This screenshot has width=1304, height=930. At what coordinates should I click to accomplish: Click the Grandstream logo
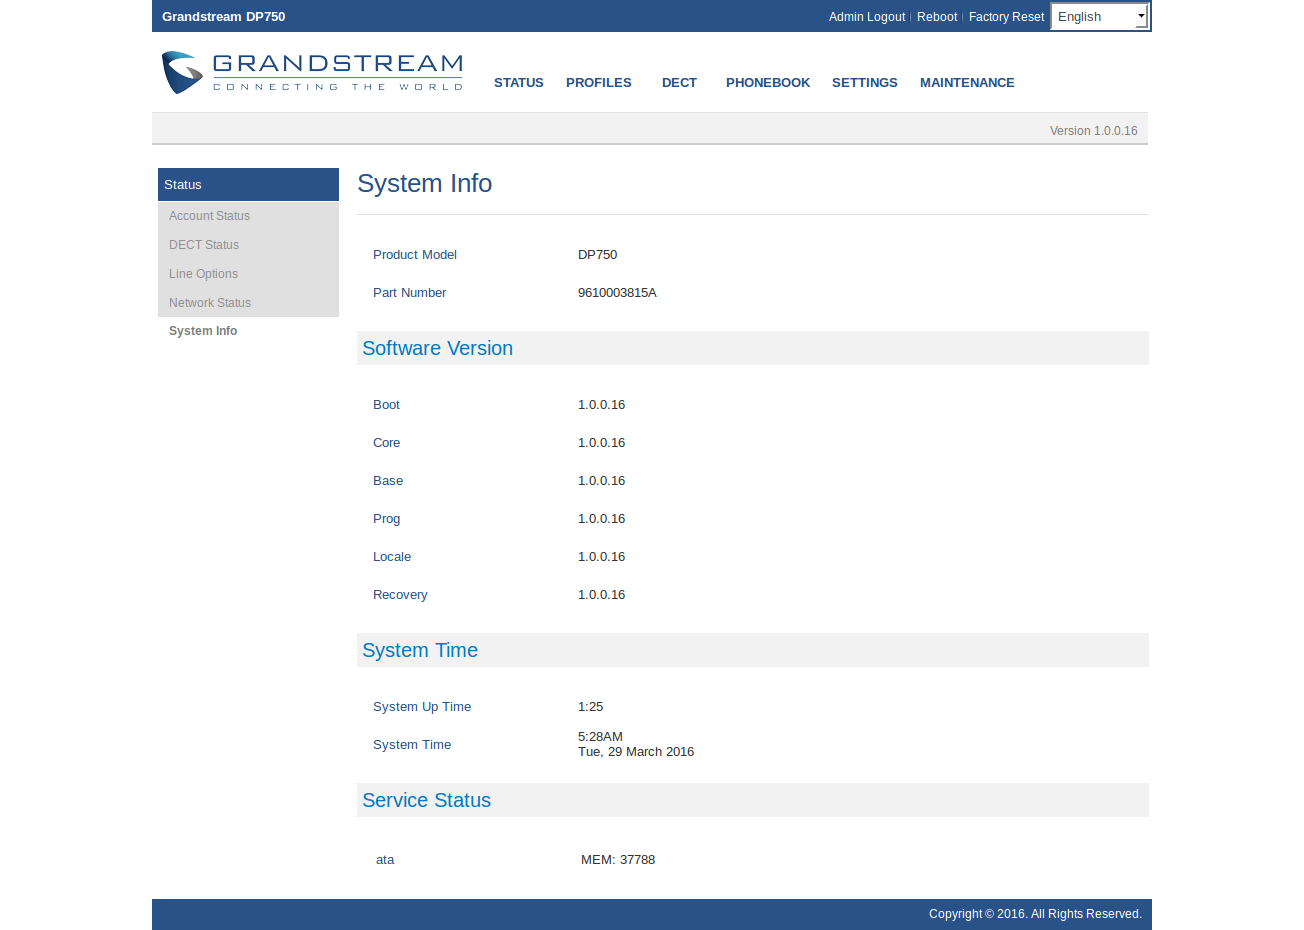(312, 73)
